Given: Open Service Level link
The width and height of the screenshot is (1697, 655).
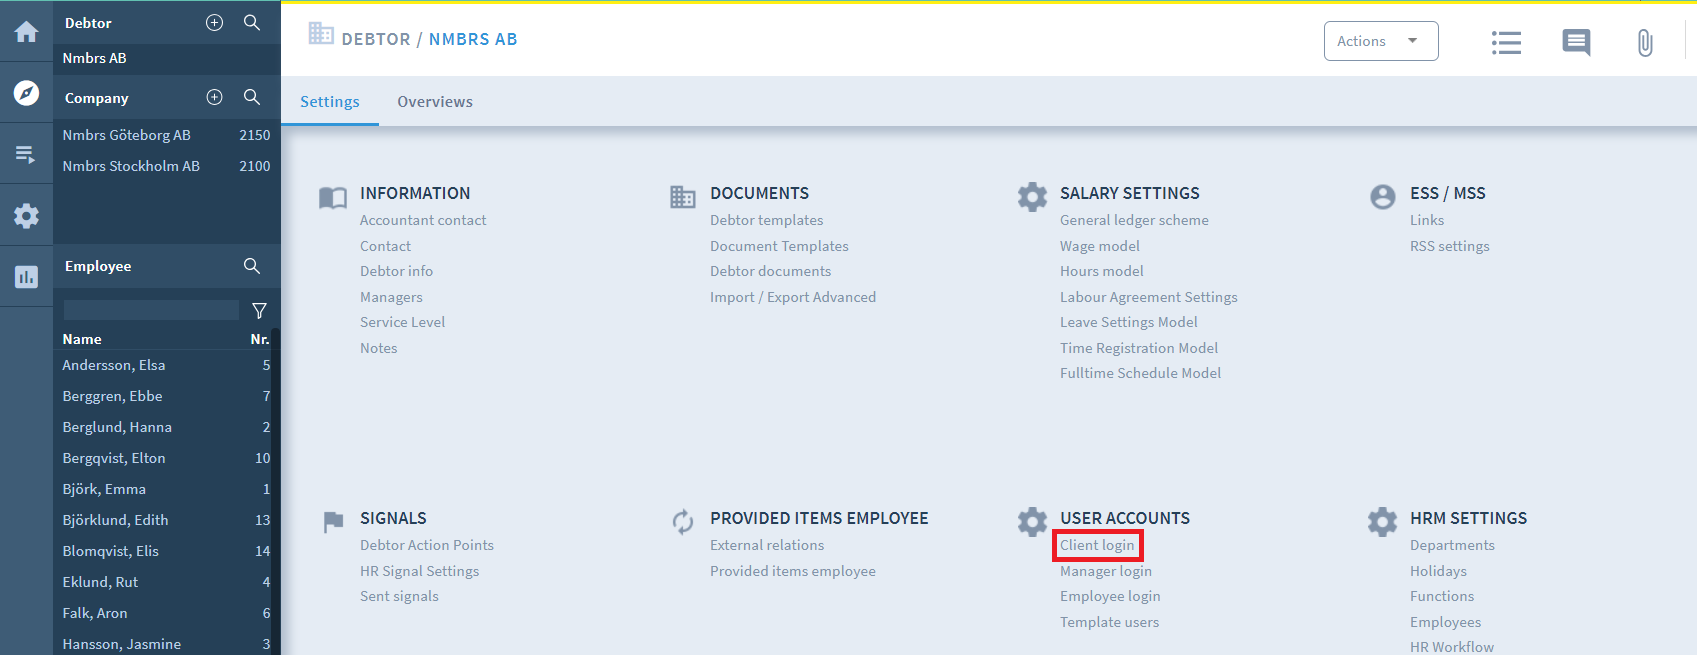Looking at the screenshot, I should click(403, 322).
